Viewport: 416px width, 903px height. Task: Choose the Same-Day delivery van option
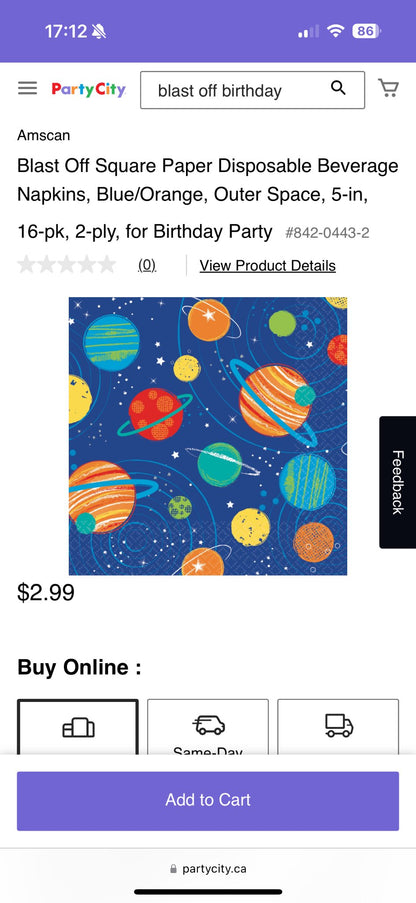[208, 727]
